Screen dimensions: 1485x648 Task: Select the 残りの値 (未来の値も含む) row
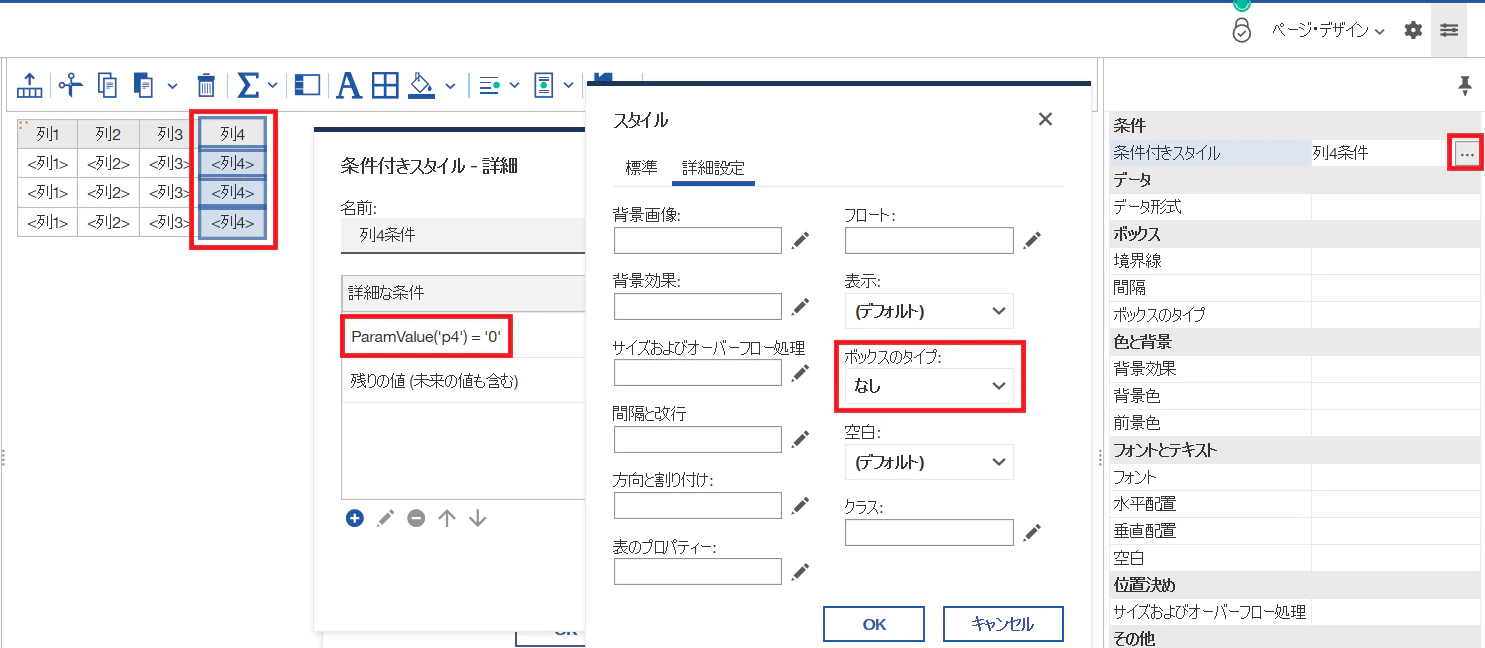point(464,380)
